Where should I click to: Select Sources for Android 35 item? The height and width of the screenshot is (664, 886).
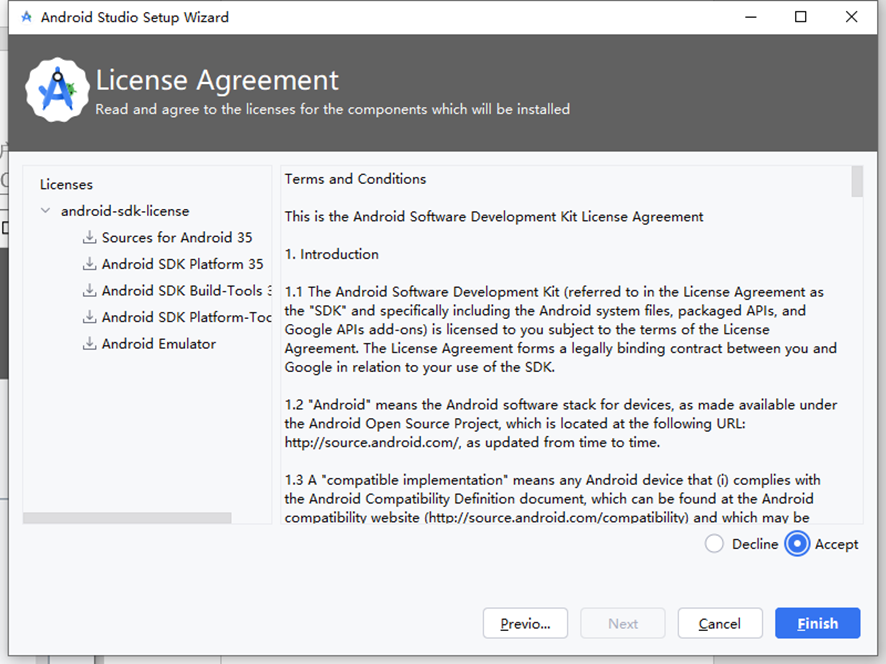tap(177, 237)
